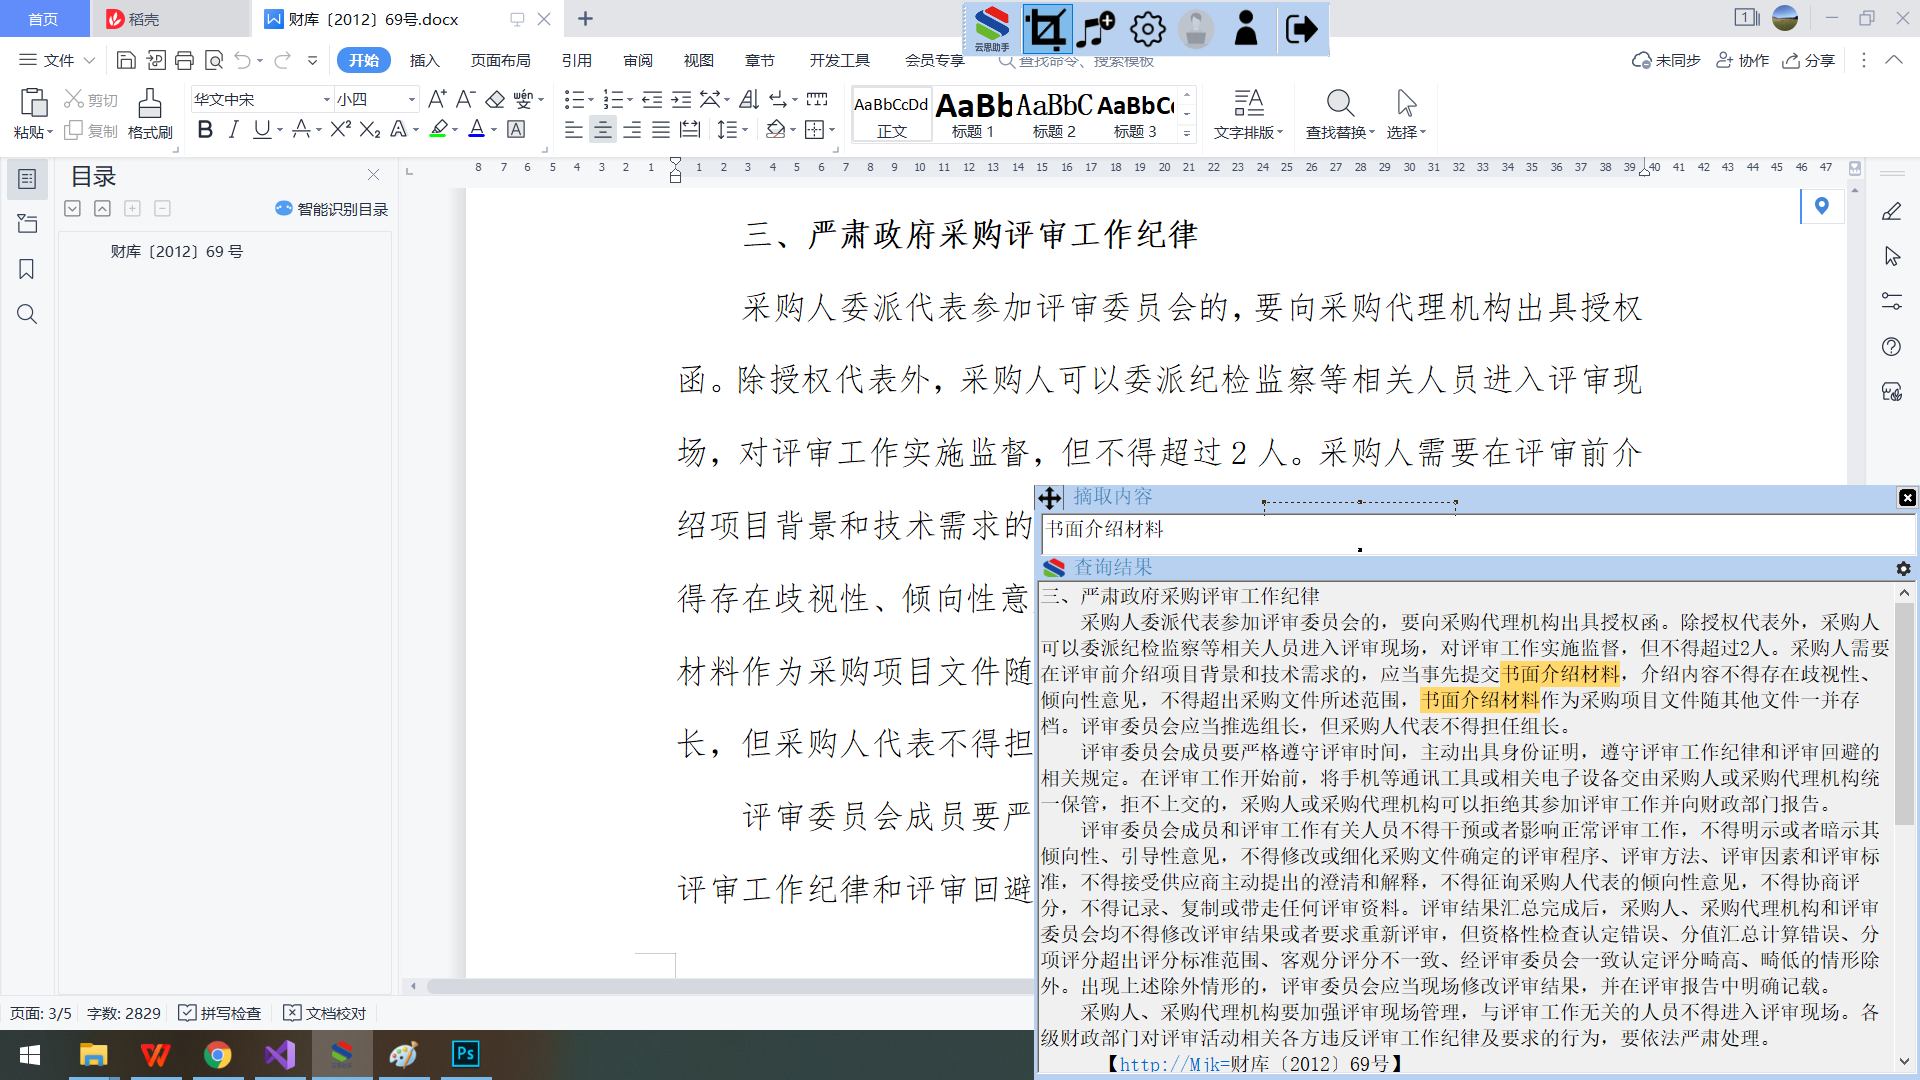Align text left
1920x1080 pixels.
(573, 129)
